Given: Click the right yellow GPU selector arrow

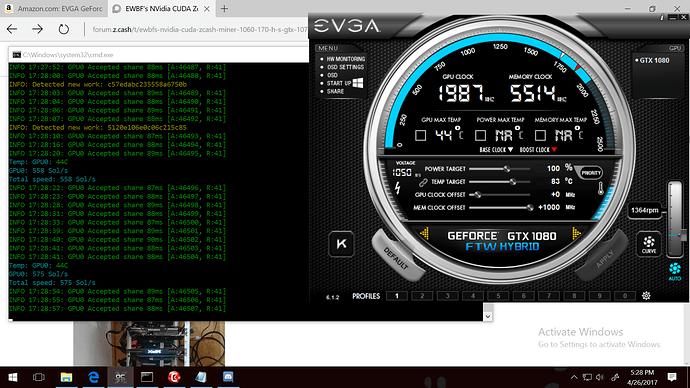Looking at the screenshot, I should (576, 233).
